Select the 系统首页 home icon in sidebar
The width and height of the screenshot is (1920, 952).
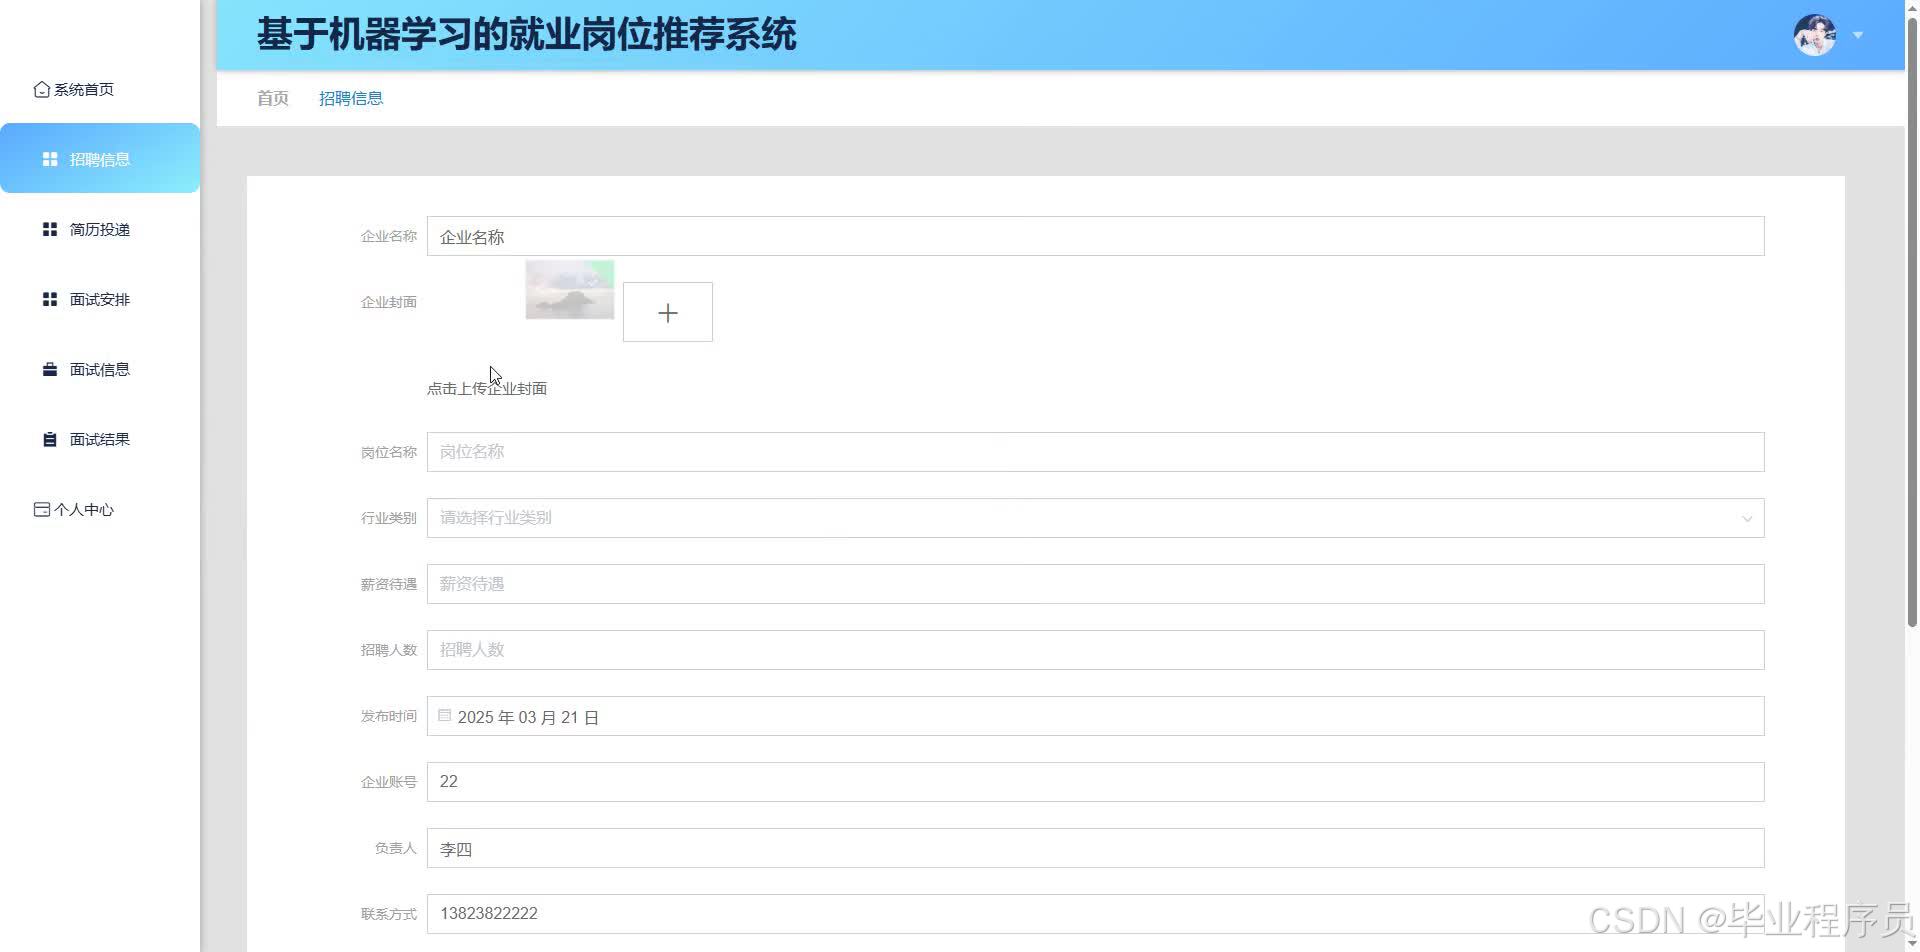40,89
